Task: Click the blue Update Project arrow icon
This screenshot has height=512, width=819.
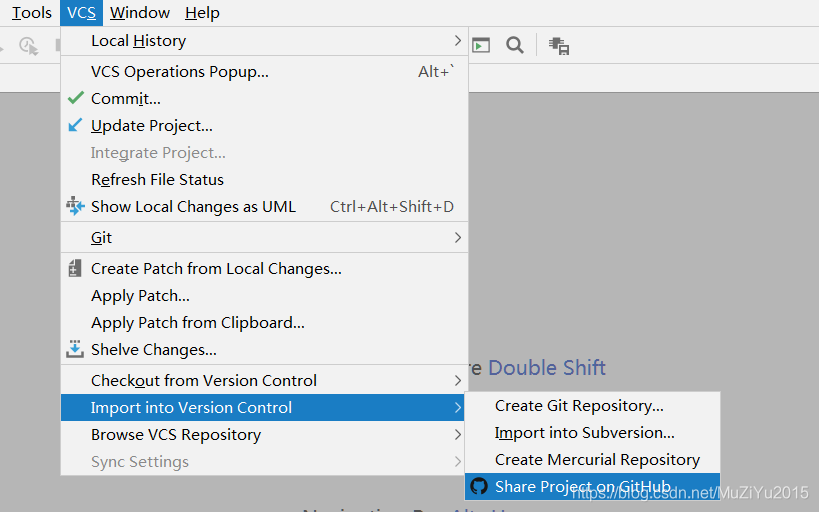Action: 75,125
